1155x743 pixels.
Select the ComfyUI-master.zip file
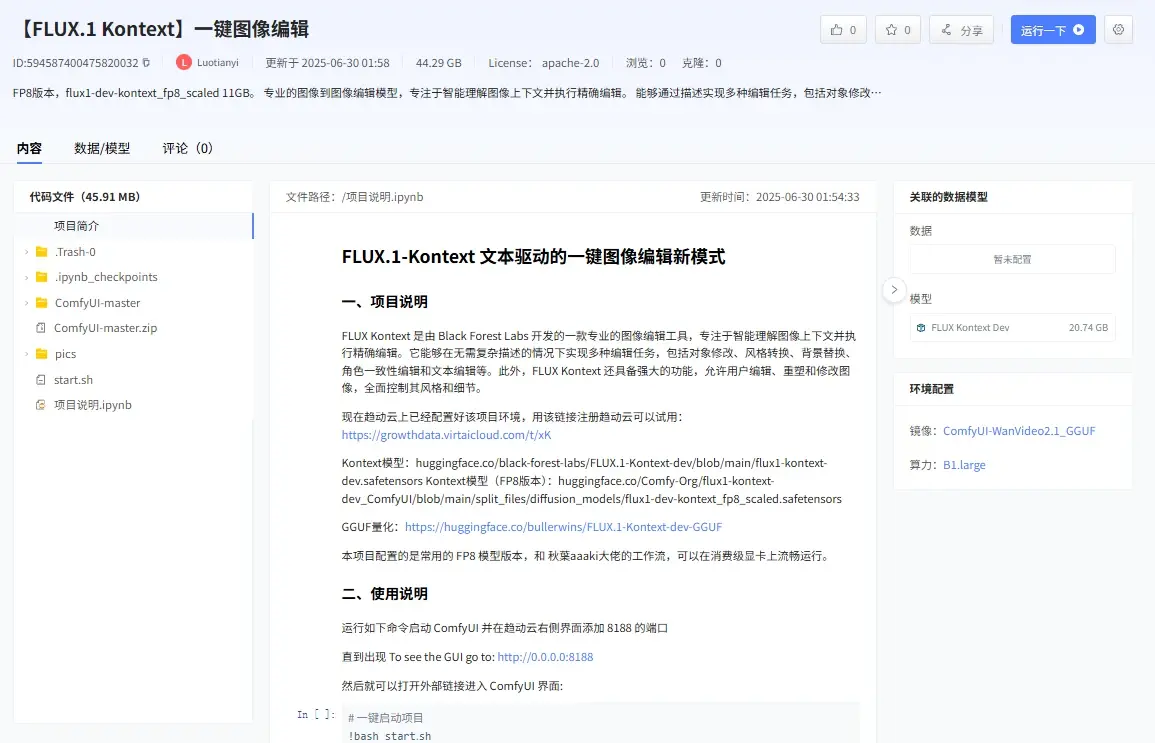click(105, 328)
